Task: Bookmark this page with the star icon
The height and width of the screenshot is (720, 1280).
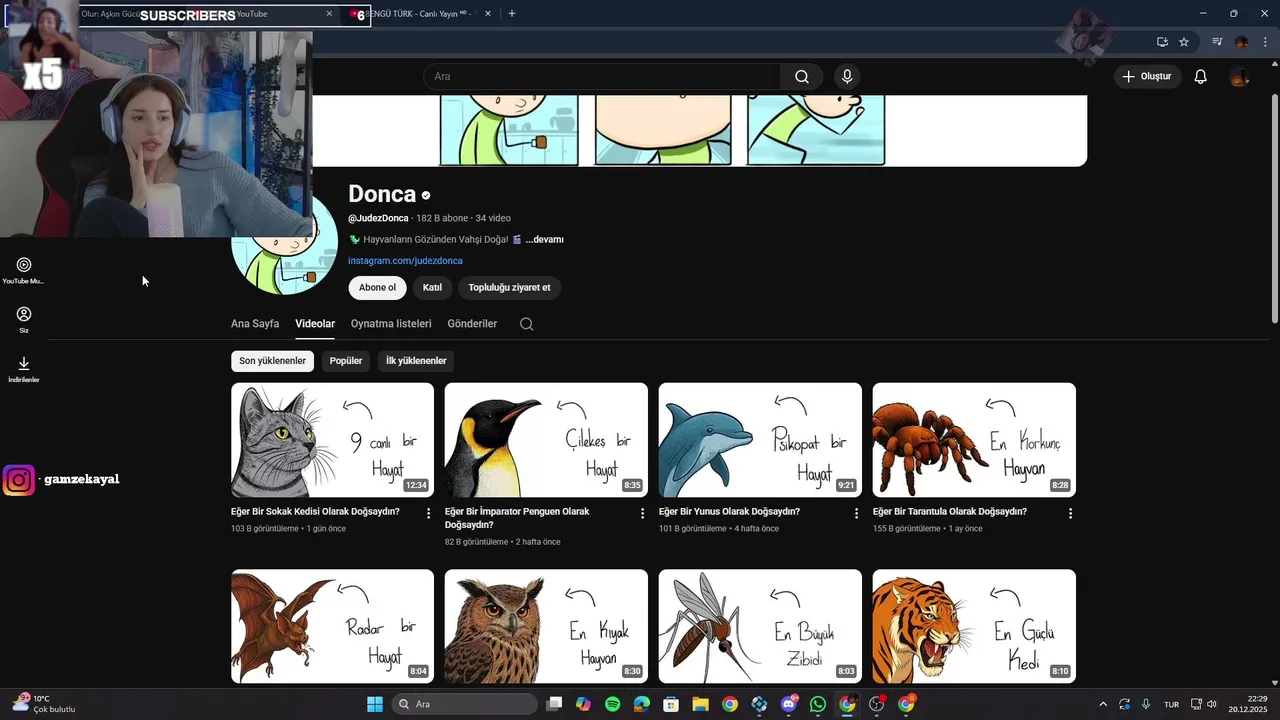Action: (1184, 42)
